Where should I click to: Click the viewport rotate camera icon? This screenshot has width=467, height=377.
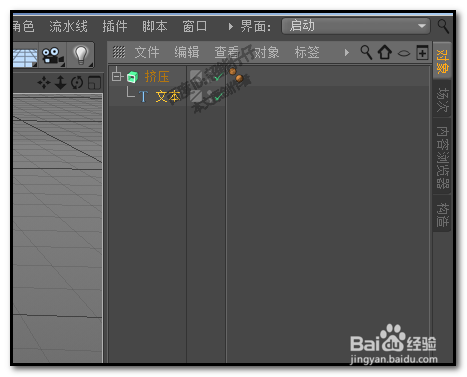[x=77, y=82]
